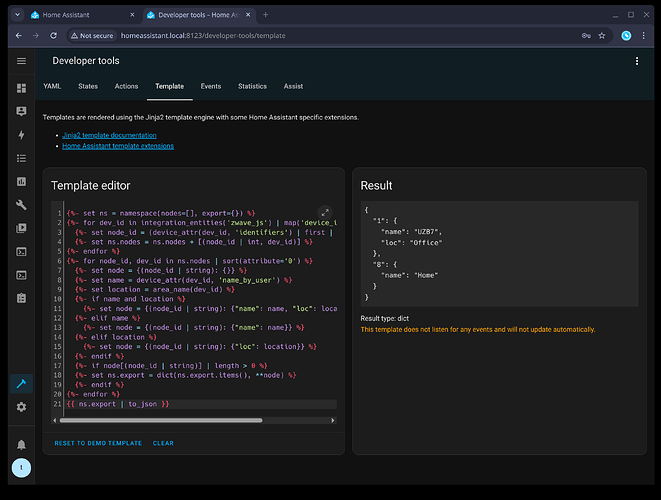
Task: Click the orange no-events warning text
Action: (x=478, y=329)
